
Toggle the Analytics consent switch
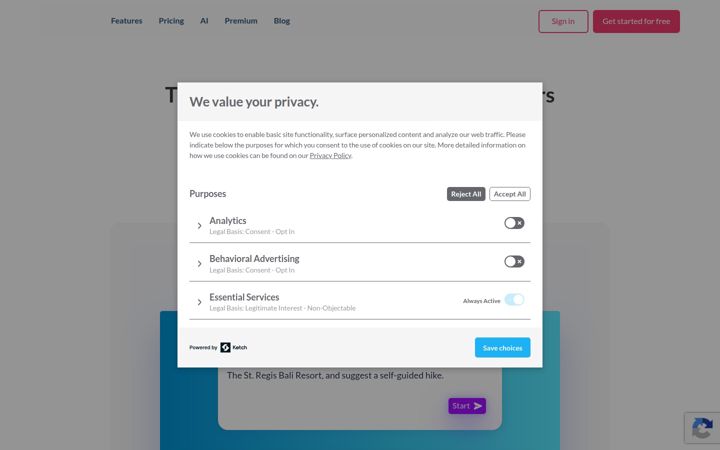[514, 223]
